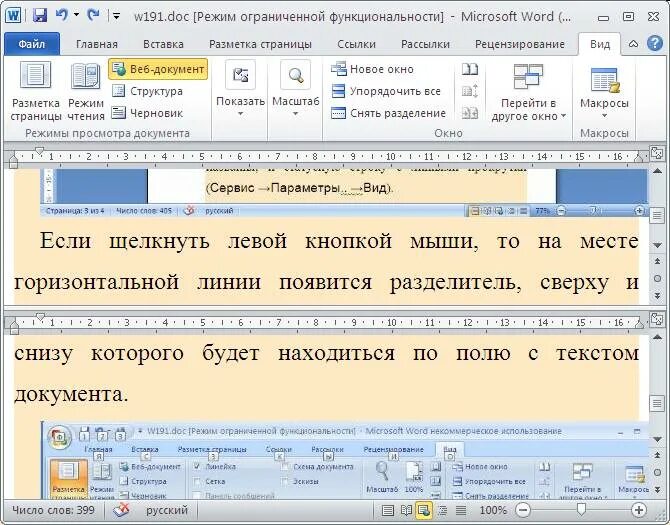
Task: Select Outline view icon in status bar
Action: (443, 510)
